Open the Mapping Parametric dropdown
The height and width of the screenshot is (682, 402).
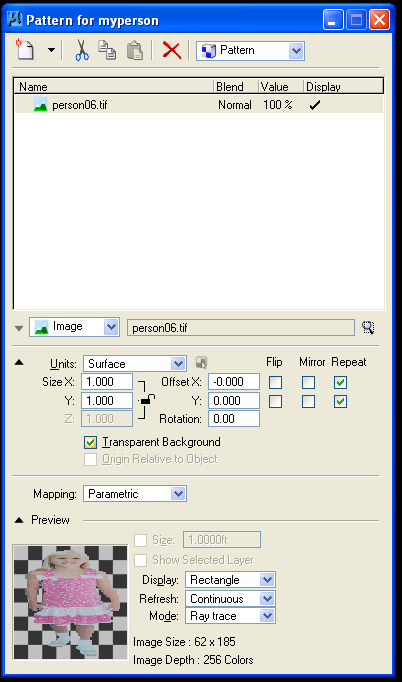135,494
